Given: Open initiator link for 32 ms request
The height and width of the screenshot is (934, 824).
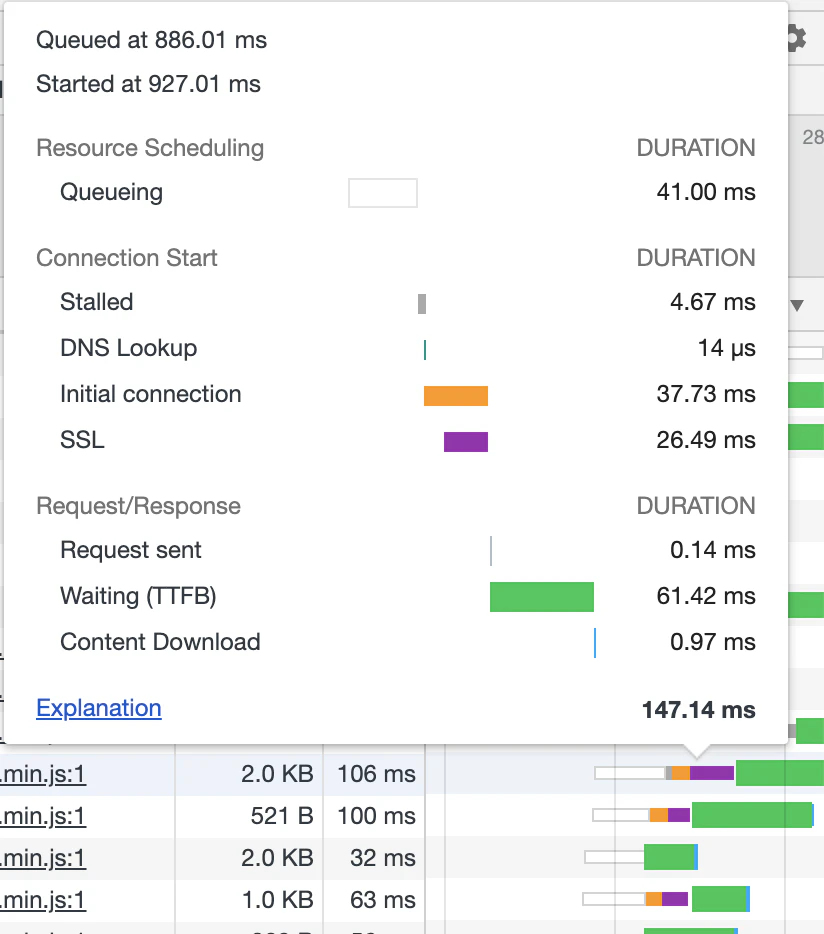Looking at the screenshot, I should [x=43, y=858].
